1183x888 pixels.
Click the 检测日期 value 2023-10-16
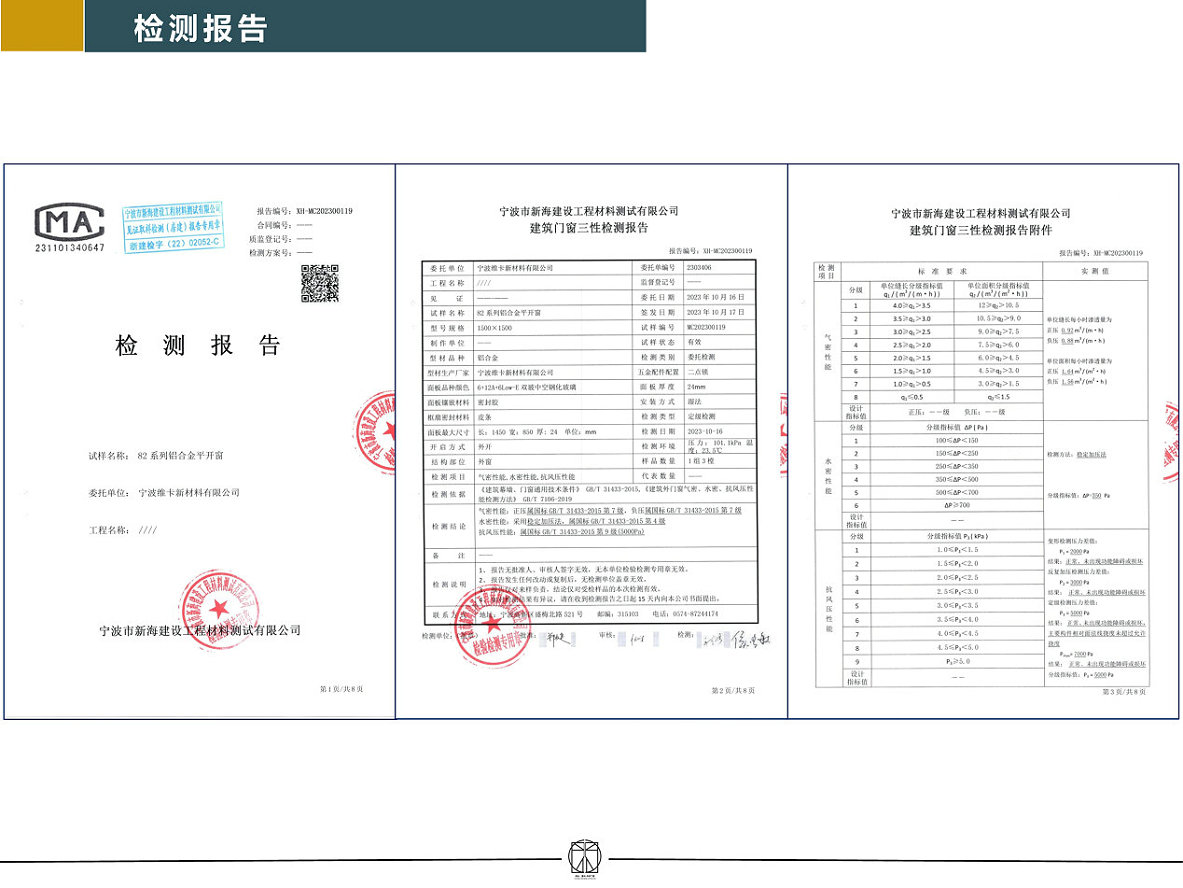pos(705,432)
